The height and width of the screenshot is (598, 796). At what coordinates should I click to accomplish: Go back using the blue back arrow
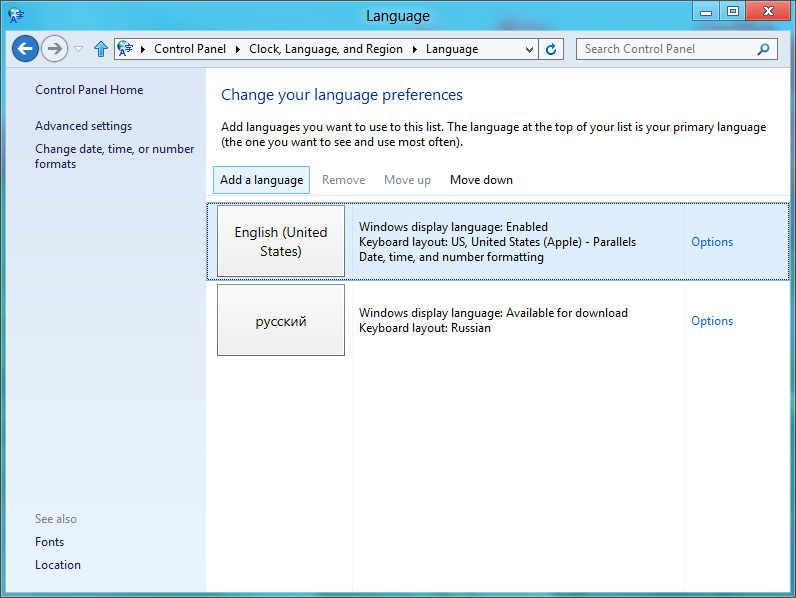click(x=25, y=49)
